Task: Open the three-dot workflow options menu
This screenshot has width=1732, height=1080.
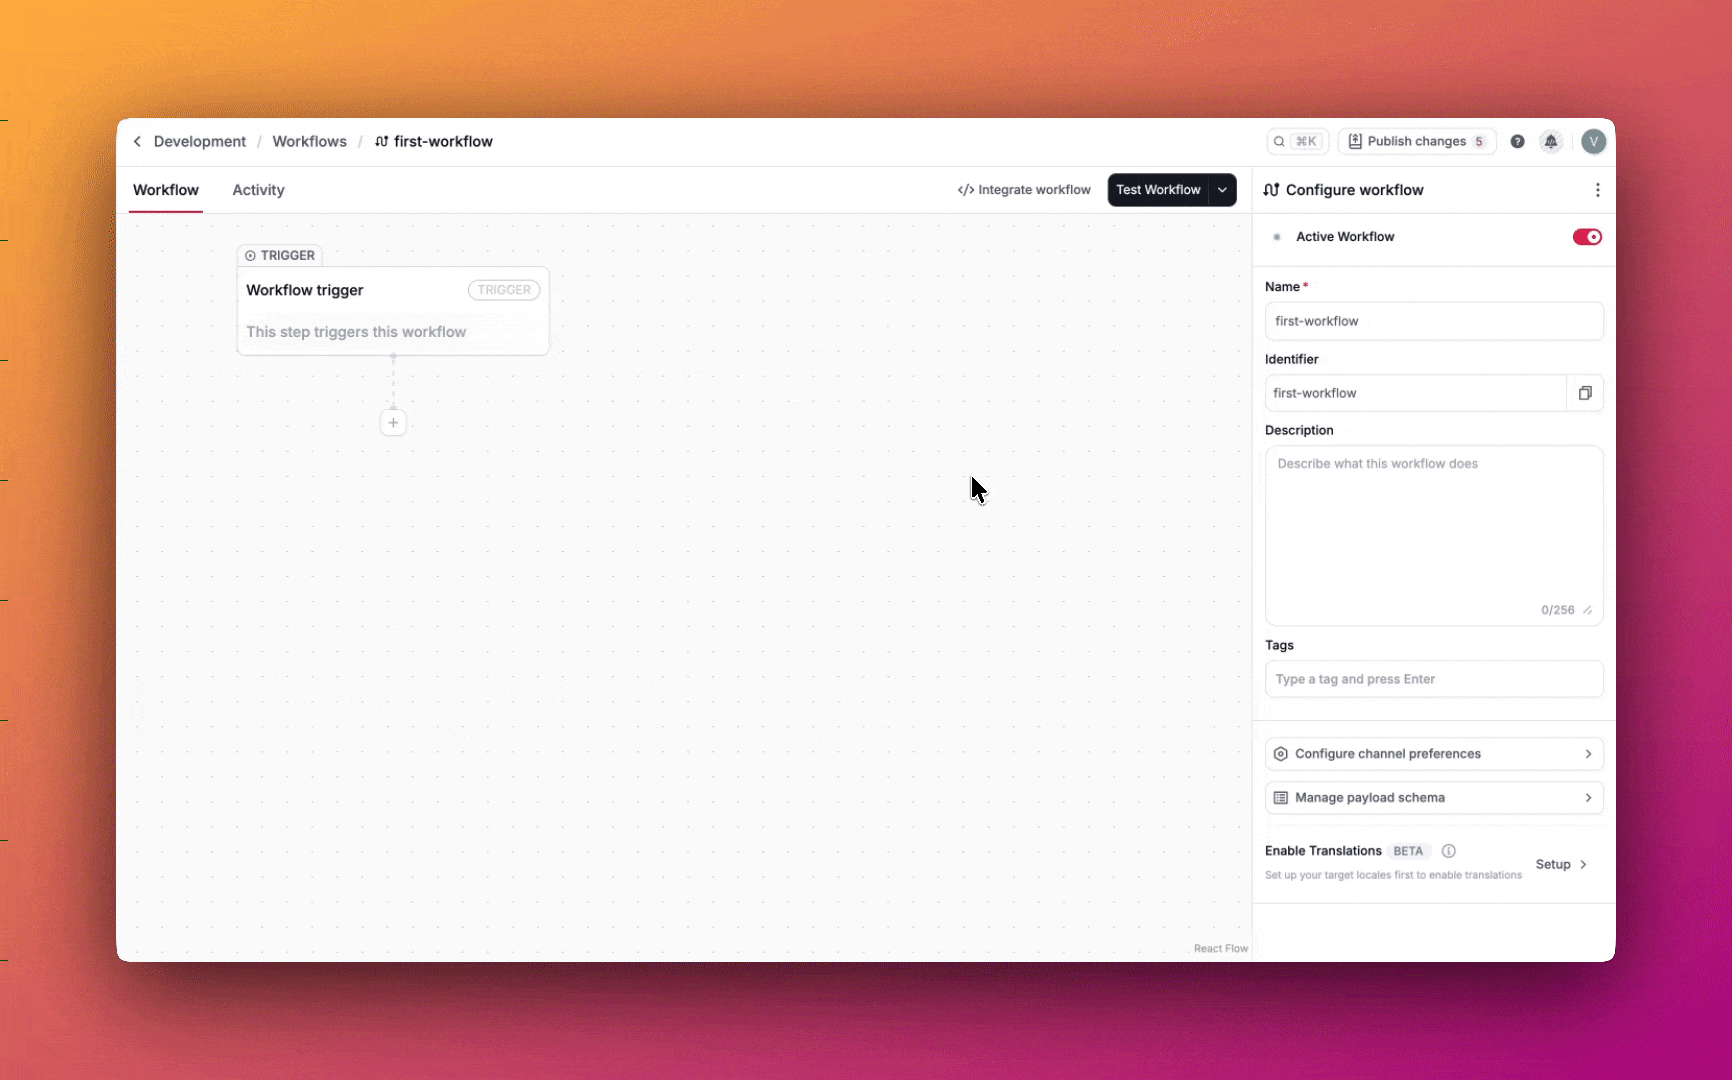Action: click(x=1598, y=190)
